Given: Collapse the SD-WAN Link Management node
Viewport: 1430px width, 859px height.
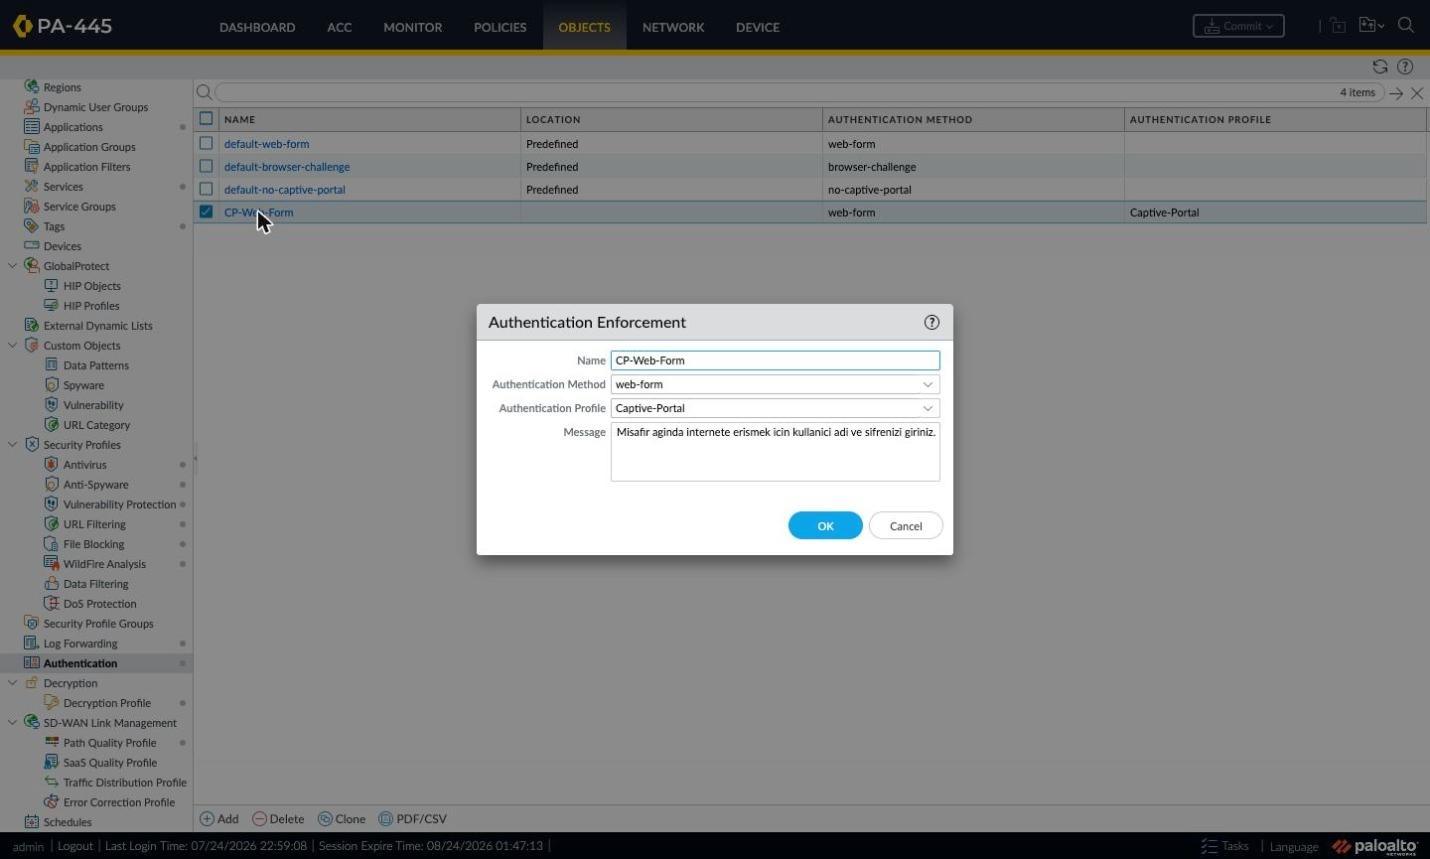Looking at the screenshot, I should pos(12,723).
